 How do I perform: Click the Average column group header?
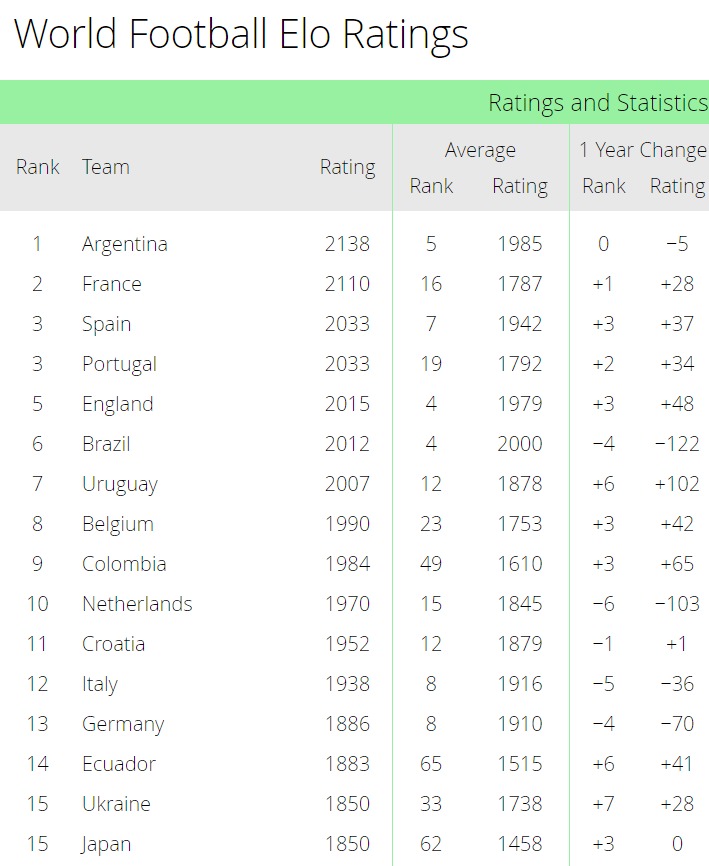coord(480,150)
